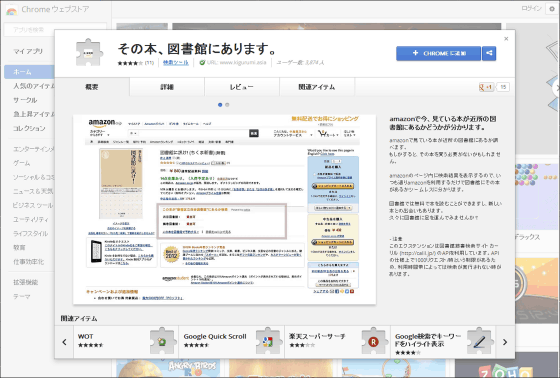
Task: Select サークル in the sidebar
Action: point(25,100)
